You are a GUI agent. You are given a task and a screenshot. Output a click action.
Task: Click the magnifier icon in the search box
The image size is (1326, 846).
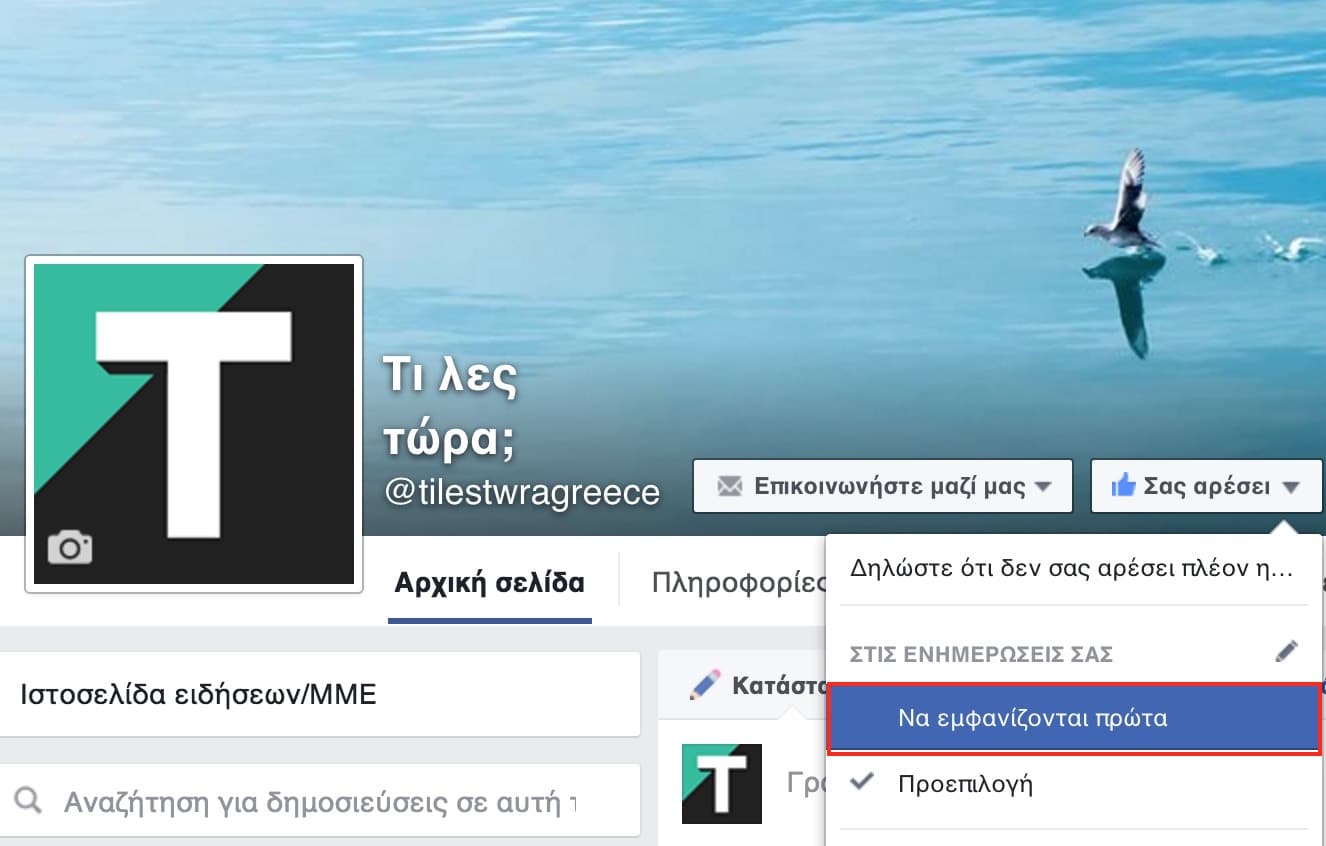pyautogui.click(x=29, y=800)
